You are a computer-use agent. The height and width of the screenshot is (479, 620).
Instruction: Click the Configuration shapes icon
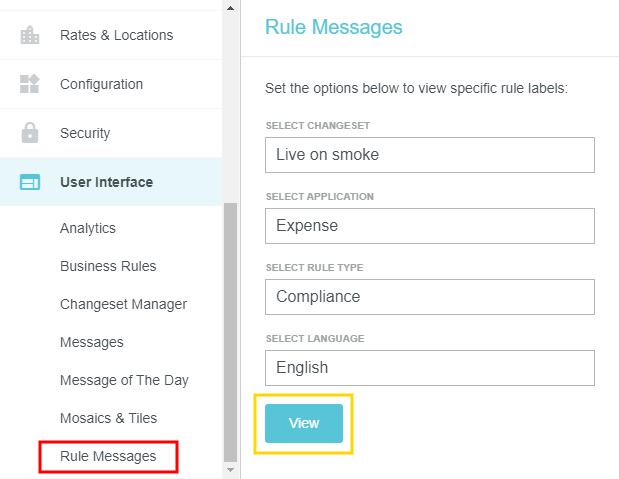[30, 84]
